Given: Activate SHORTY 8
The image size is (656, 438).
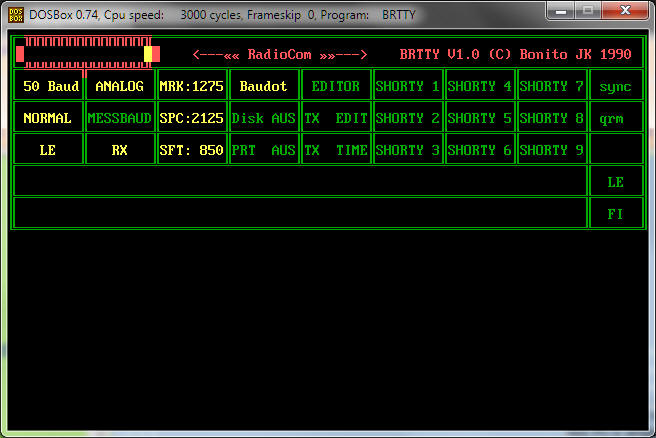Looking at the screenshot, I should 552,118.
